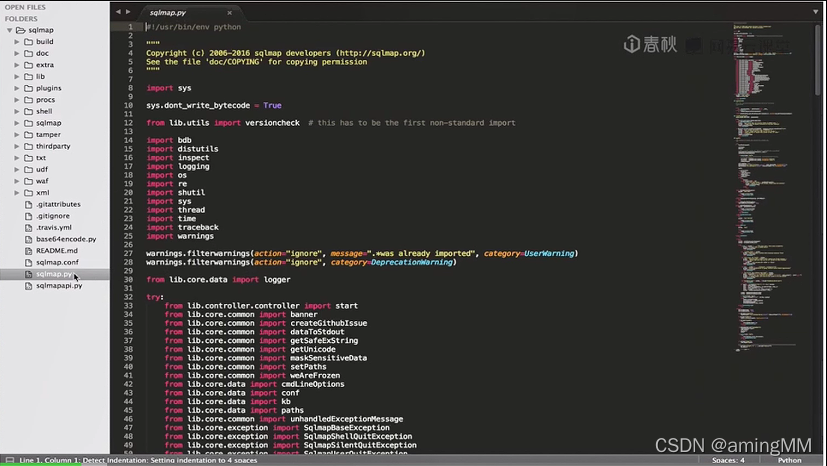The image size is (827, 466).
Task: Click 'DeprecationWarning' on line 28
Action: tap(411, 262)
